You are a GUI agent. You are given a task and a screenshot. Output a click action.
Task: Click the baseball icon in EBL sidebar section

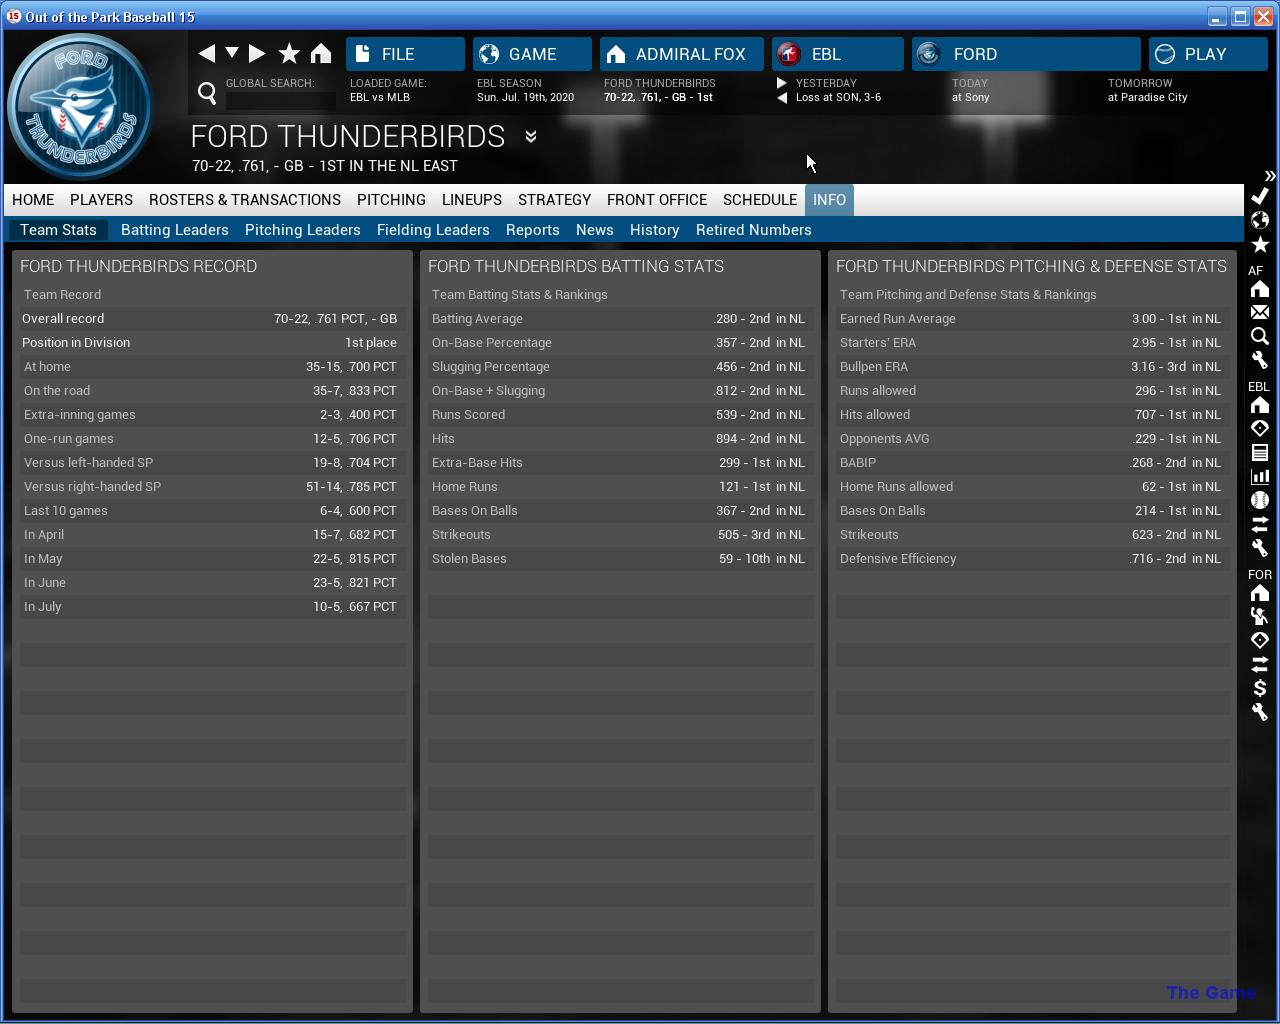(x=1260, y=500)
